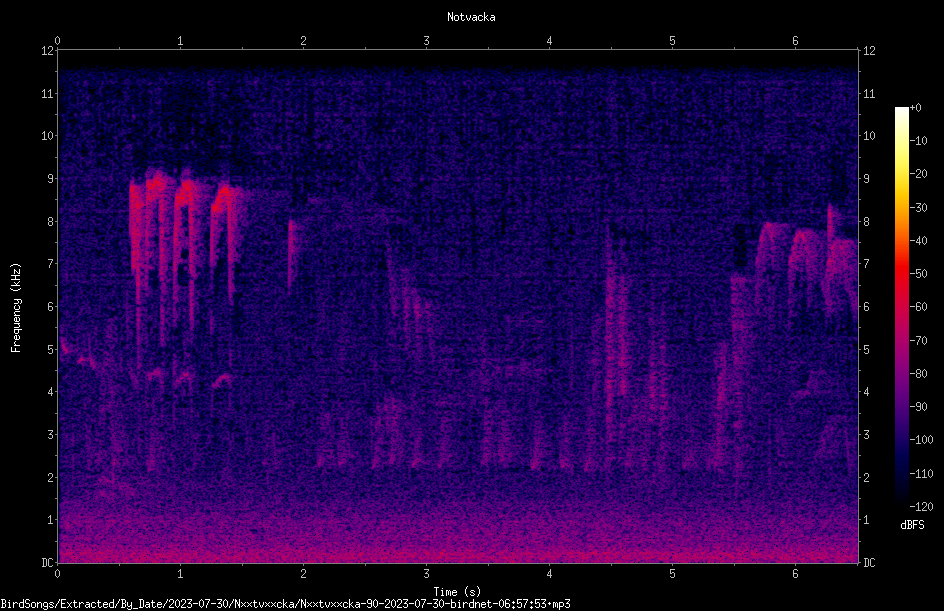Click the 5 second mark on bottom time axis
The height and width of the screenshot is (611, 944).
pos(672,574)
